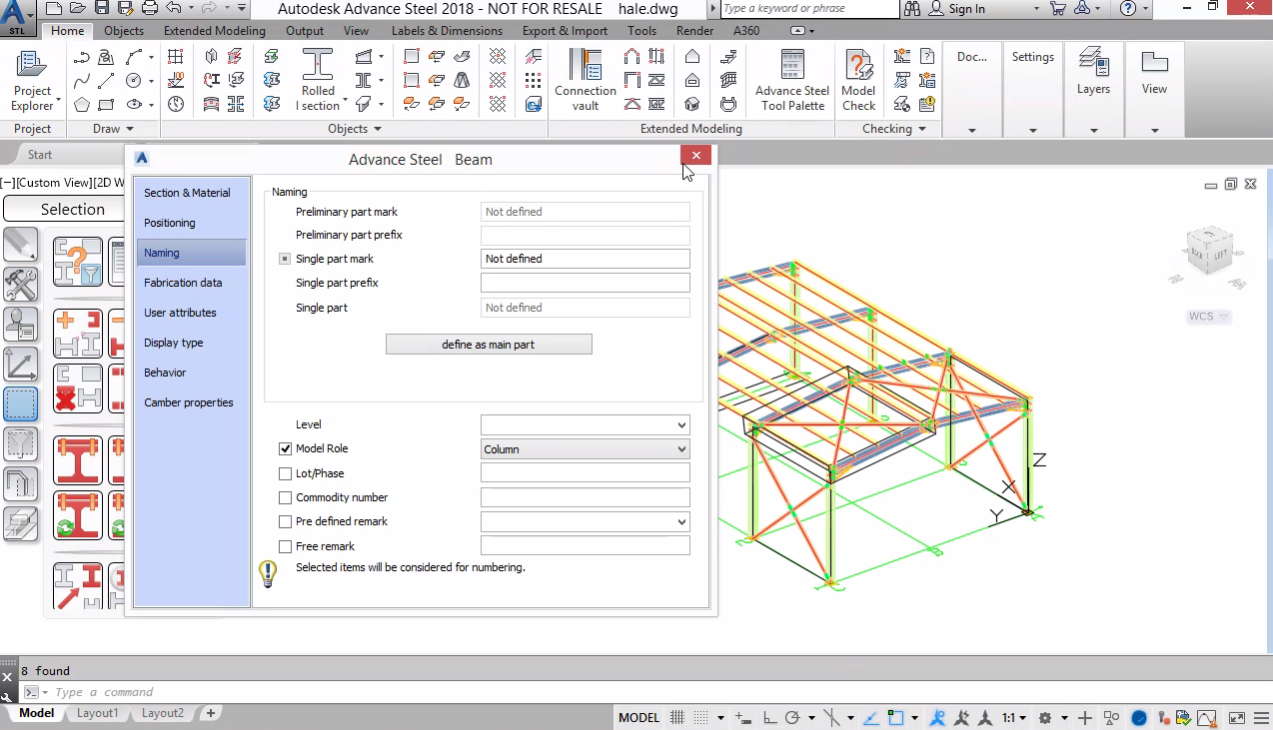This screenshot has height=730, width=1273.
Task: Click into the Single part mark field
Action: click(585, 259)
